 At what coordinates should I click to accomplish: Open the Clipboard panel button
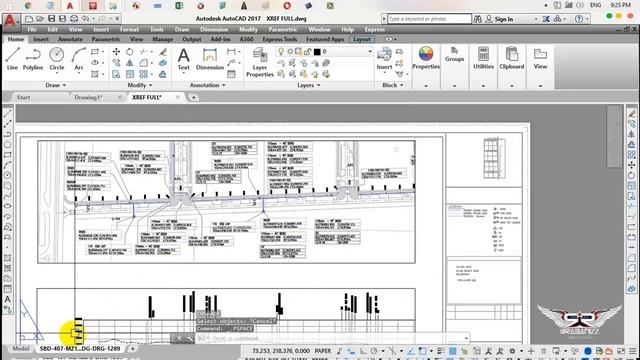click(x=511, y=58)
